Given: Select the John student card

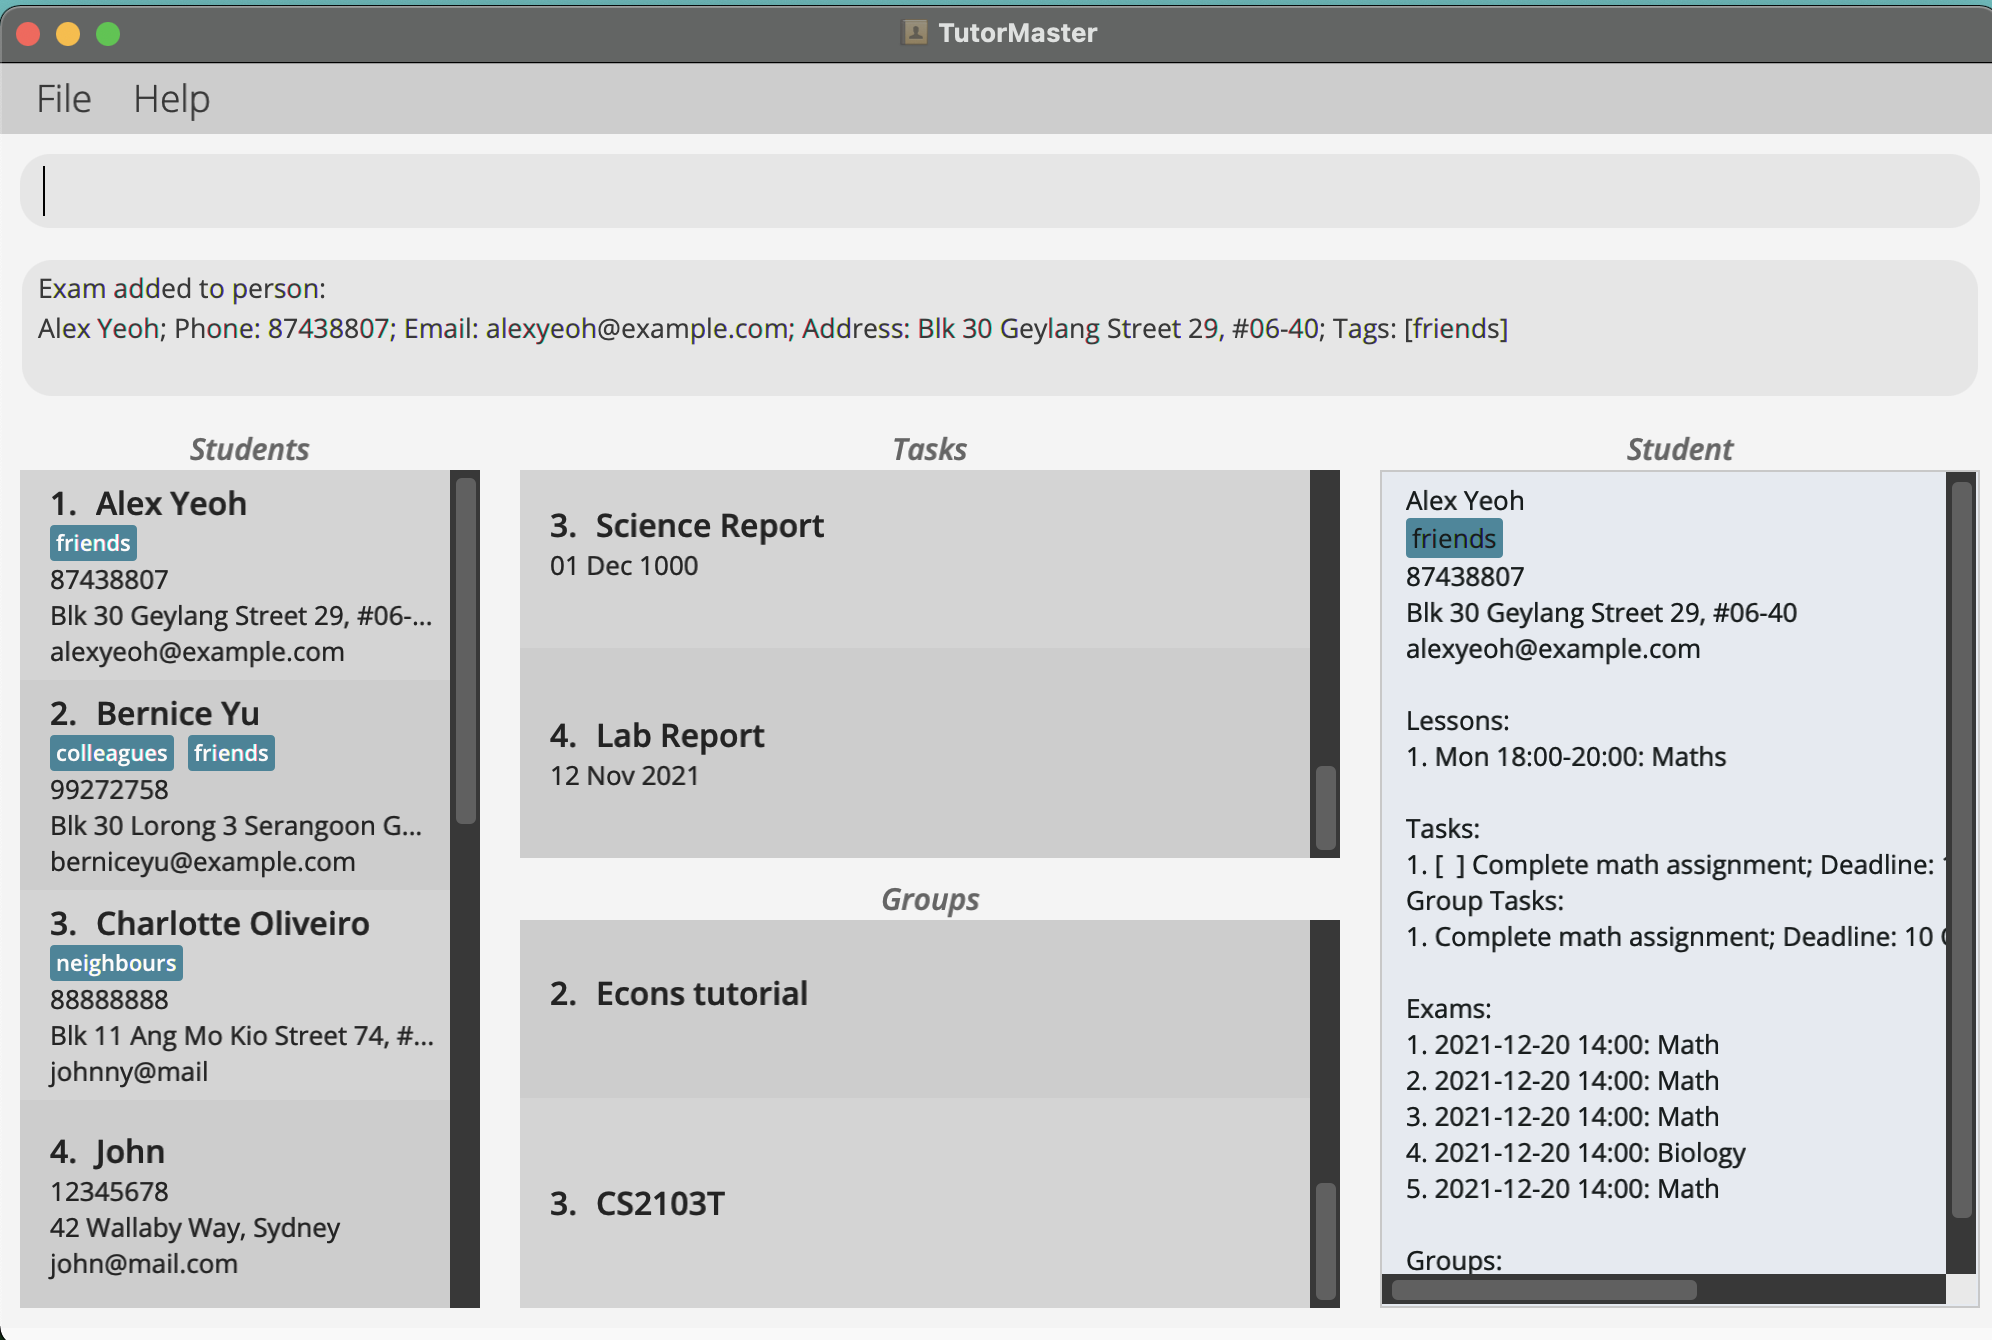Looking at the screenshot, I should tap(235, 1205).
